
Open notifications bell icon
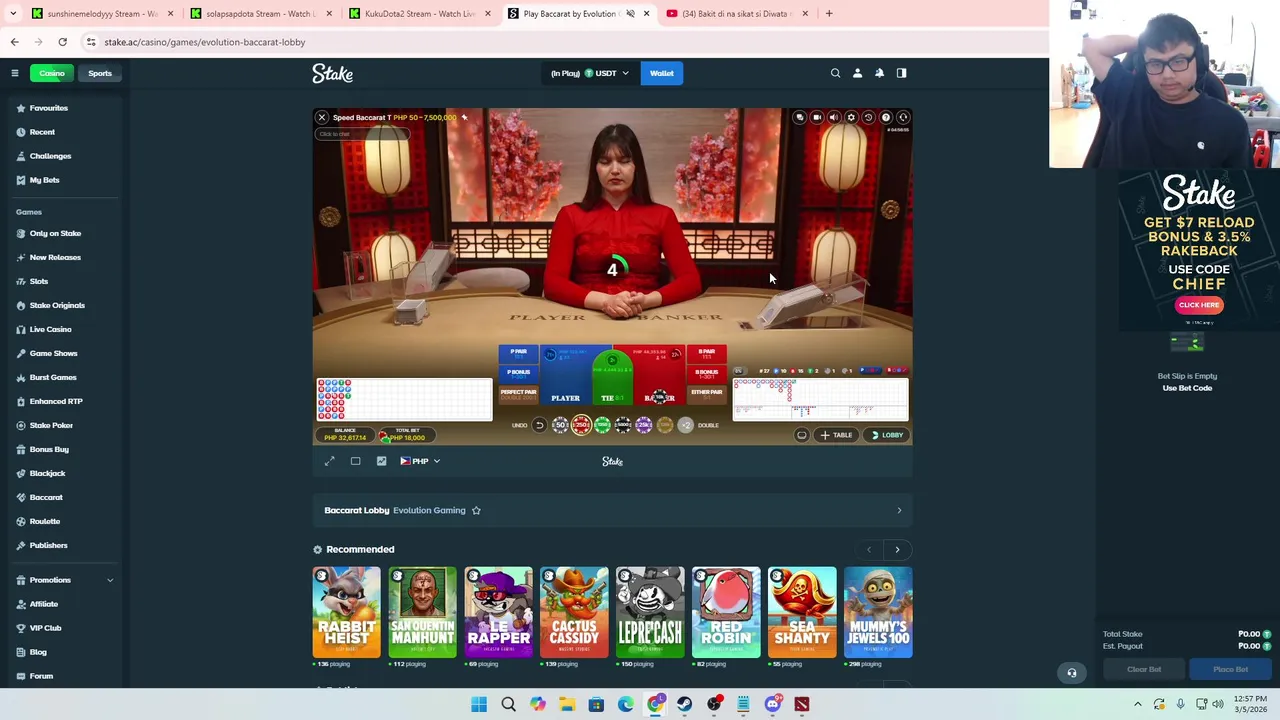pos(879,73)
